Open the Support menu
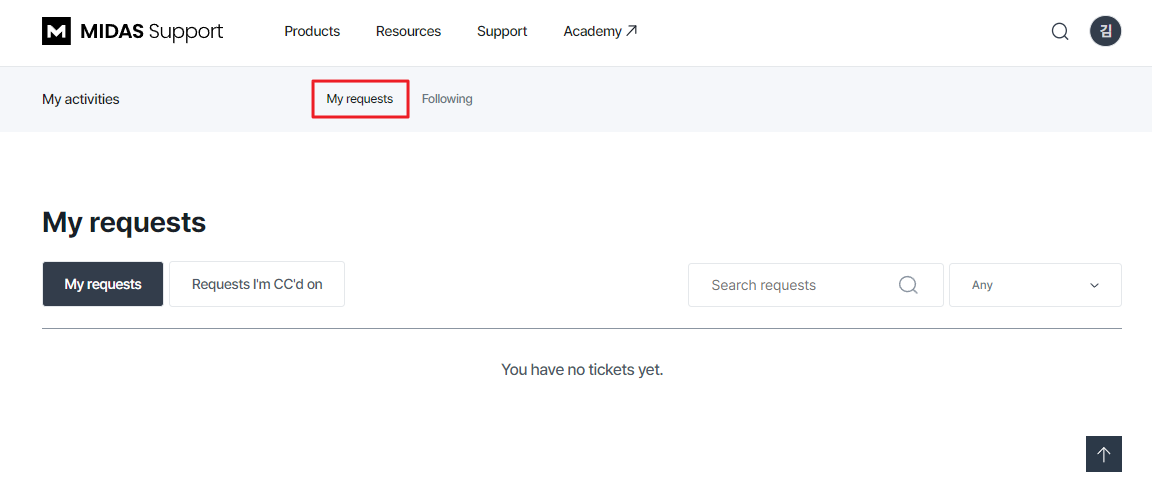This screenshot has width=1152, height=484. pos(502,32)
